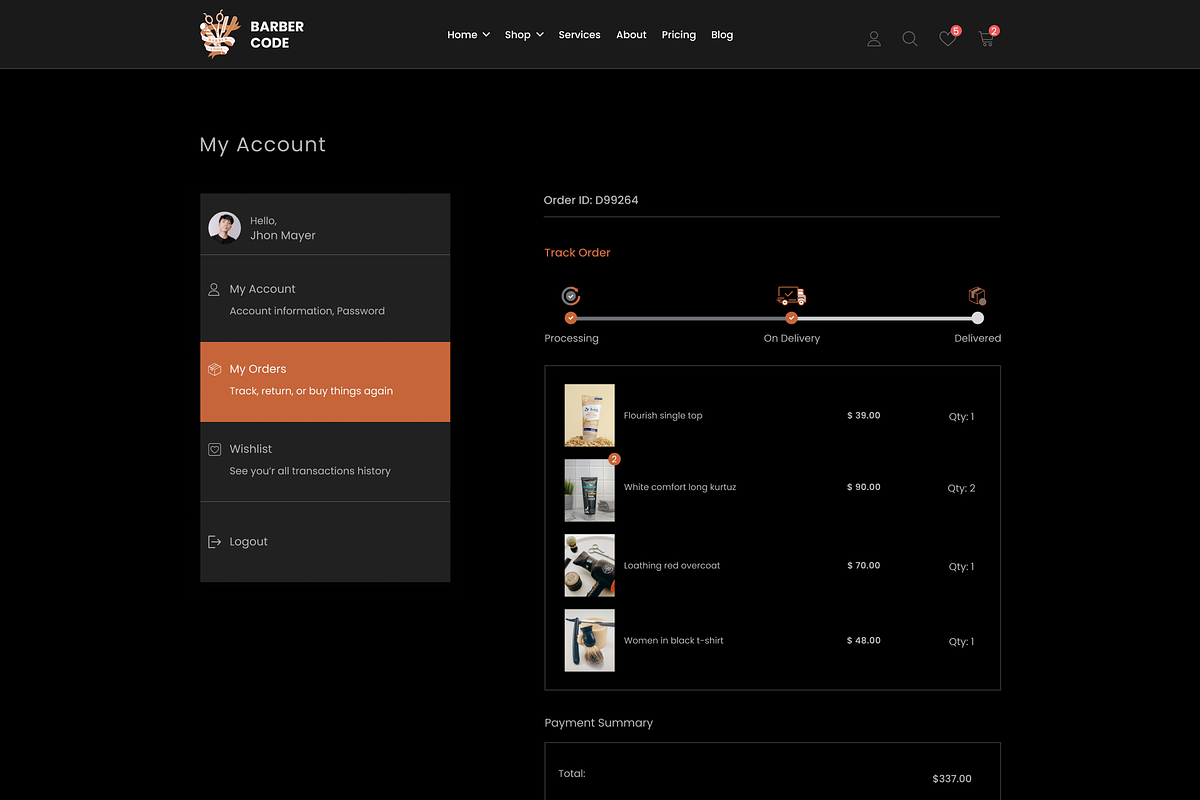This screenshot has width=1200, height=800.
Task: Open Women in black t-shirt product
Action: (x=674, y=641)
